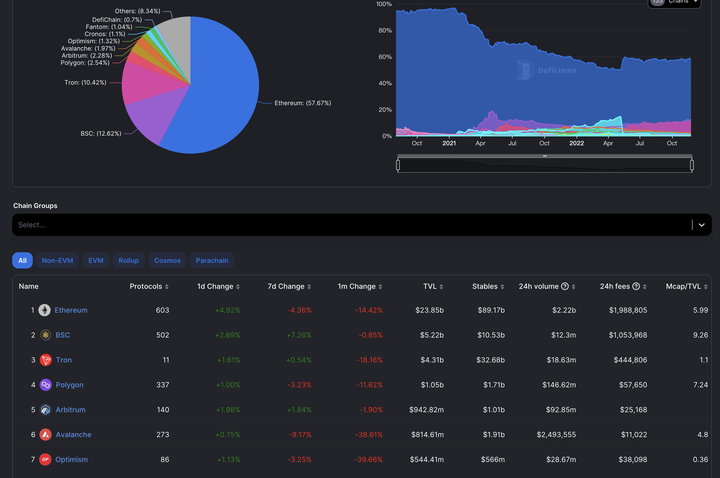Select the Parachain filter tab
This screenshot has height=478, width=720.
pyautogui.click(x=212, y=260)
